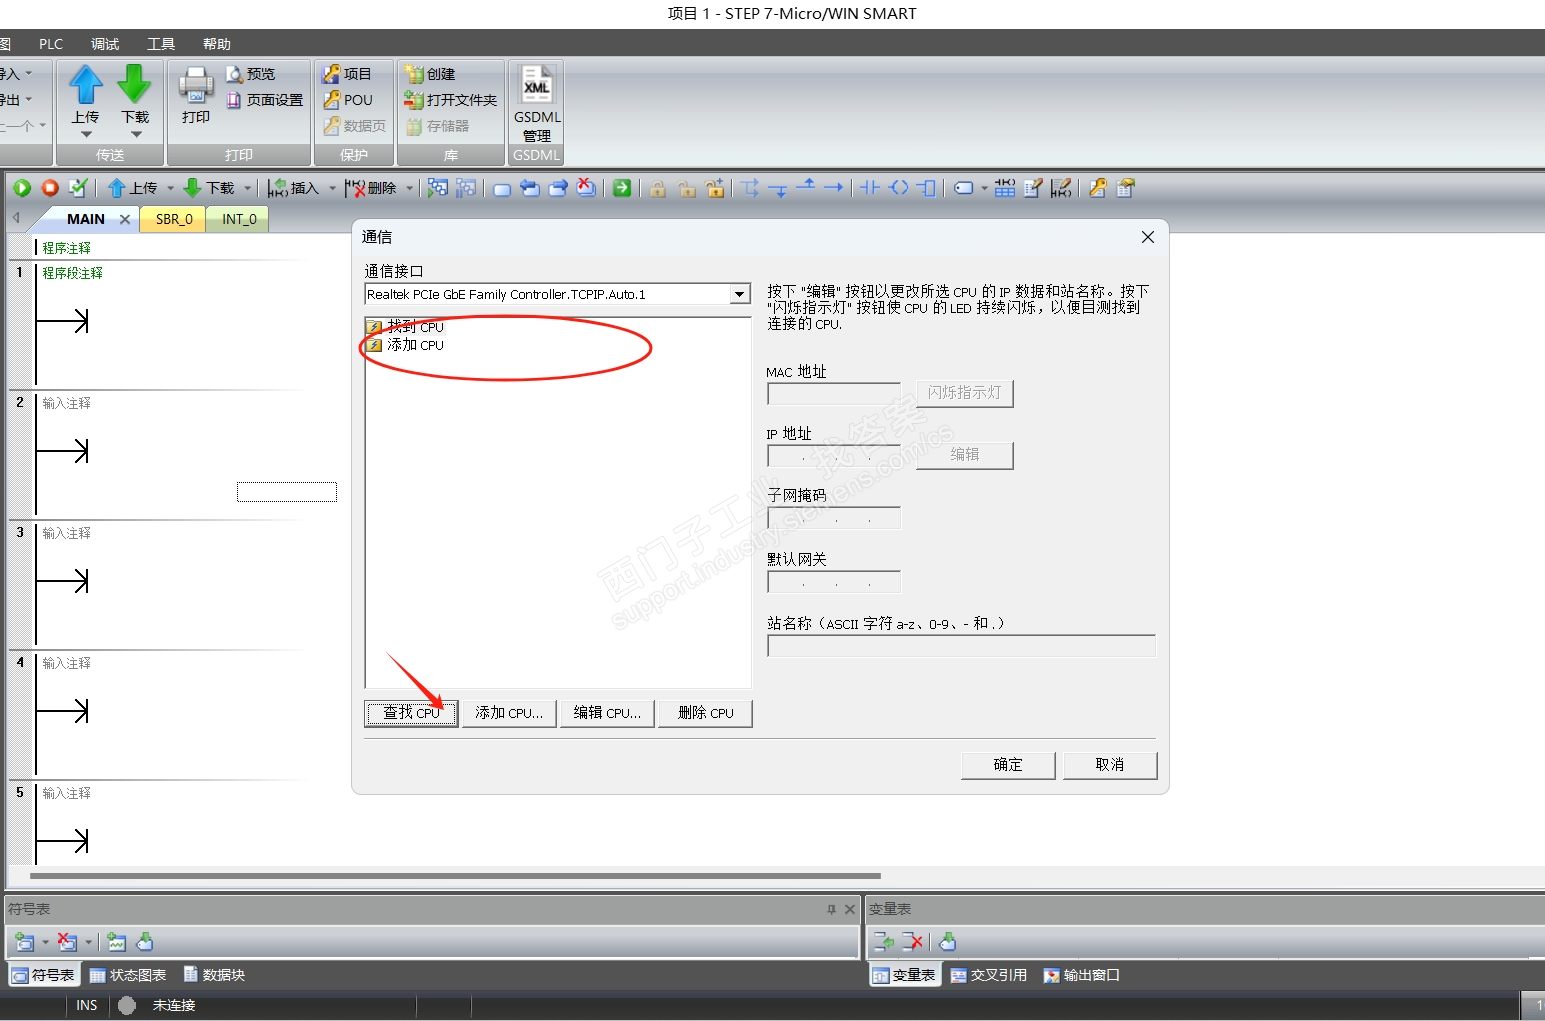Open the 调试 menu

point(105,44)
